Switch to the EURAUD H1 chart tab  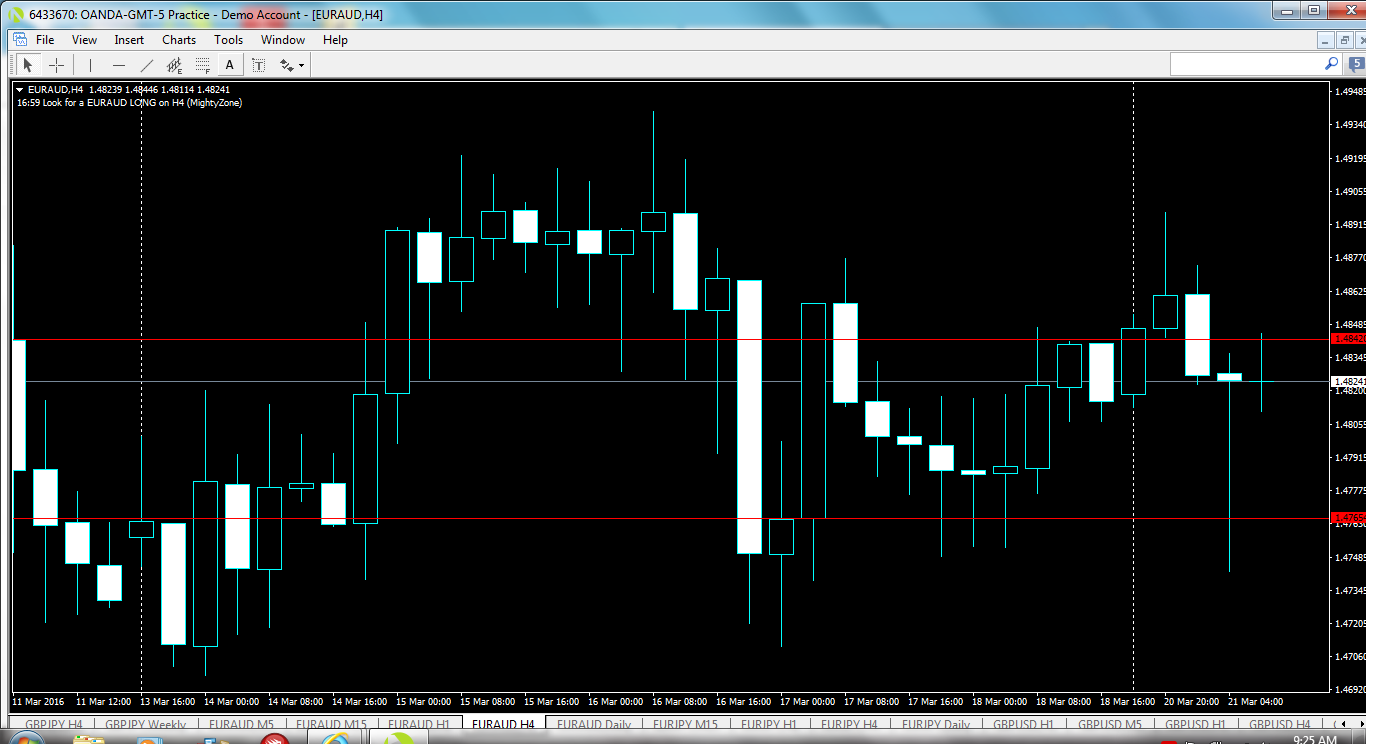pyautogui.click(x=418, y=724)
